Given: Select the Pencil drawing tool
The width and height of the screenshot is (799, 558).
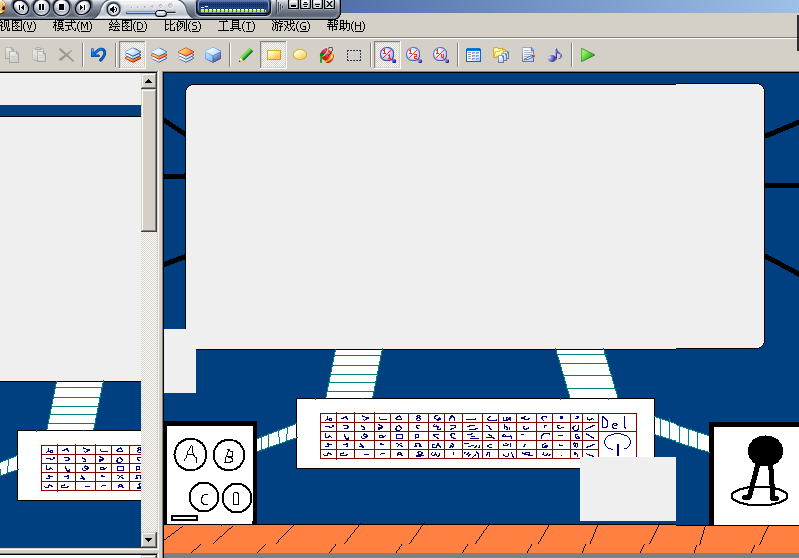Looking at the screenshot, I should (246, 55).
